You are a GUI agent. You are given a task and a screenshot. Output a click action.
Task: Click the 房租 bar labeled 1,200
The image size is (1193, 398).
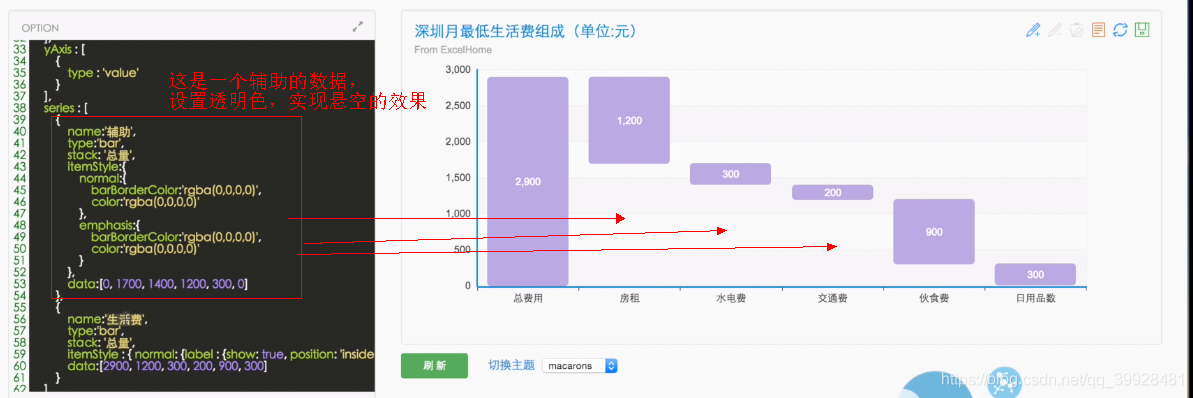coord(629,120)
